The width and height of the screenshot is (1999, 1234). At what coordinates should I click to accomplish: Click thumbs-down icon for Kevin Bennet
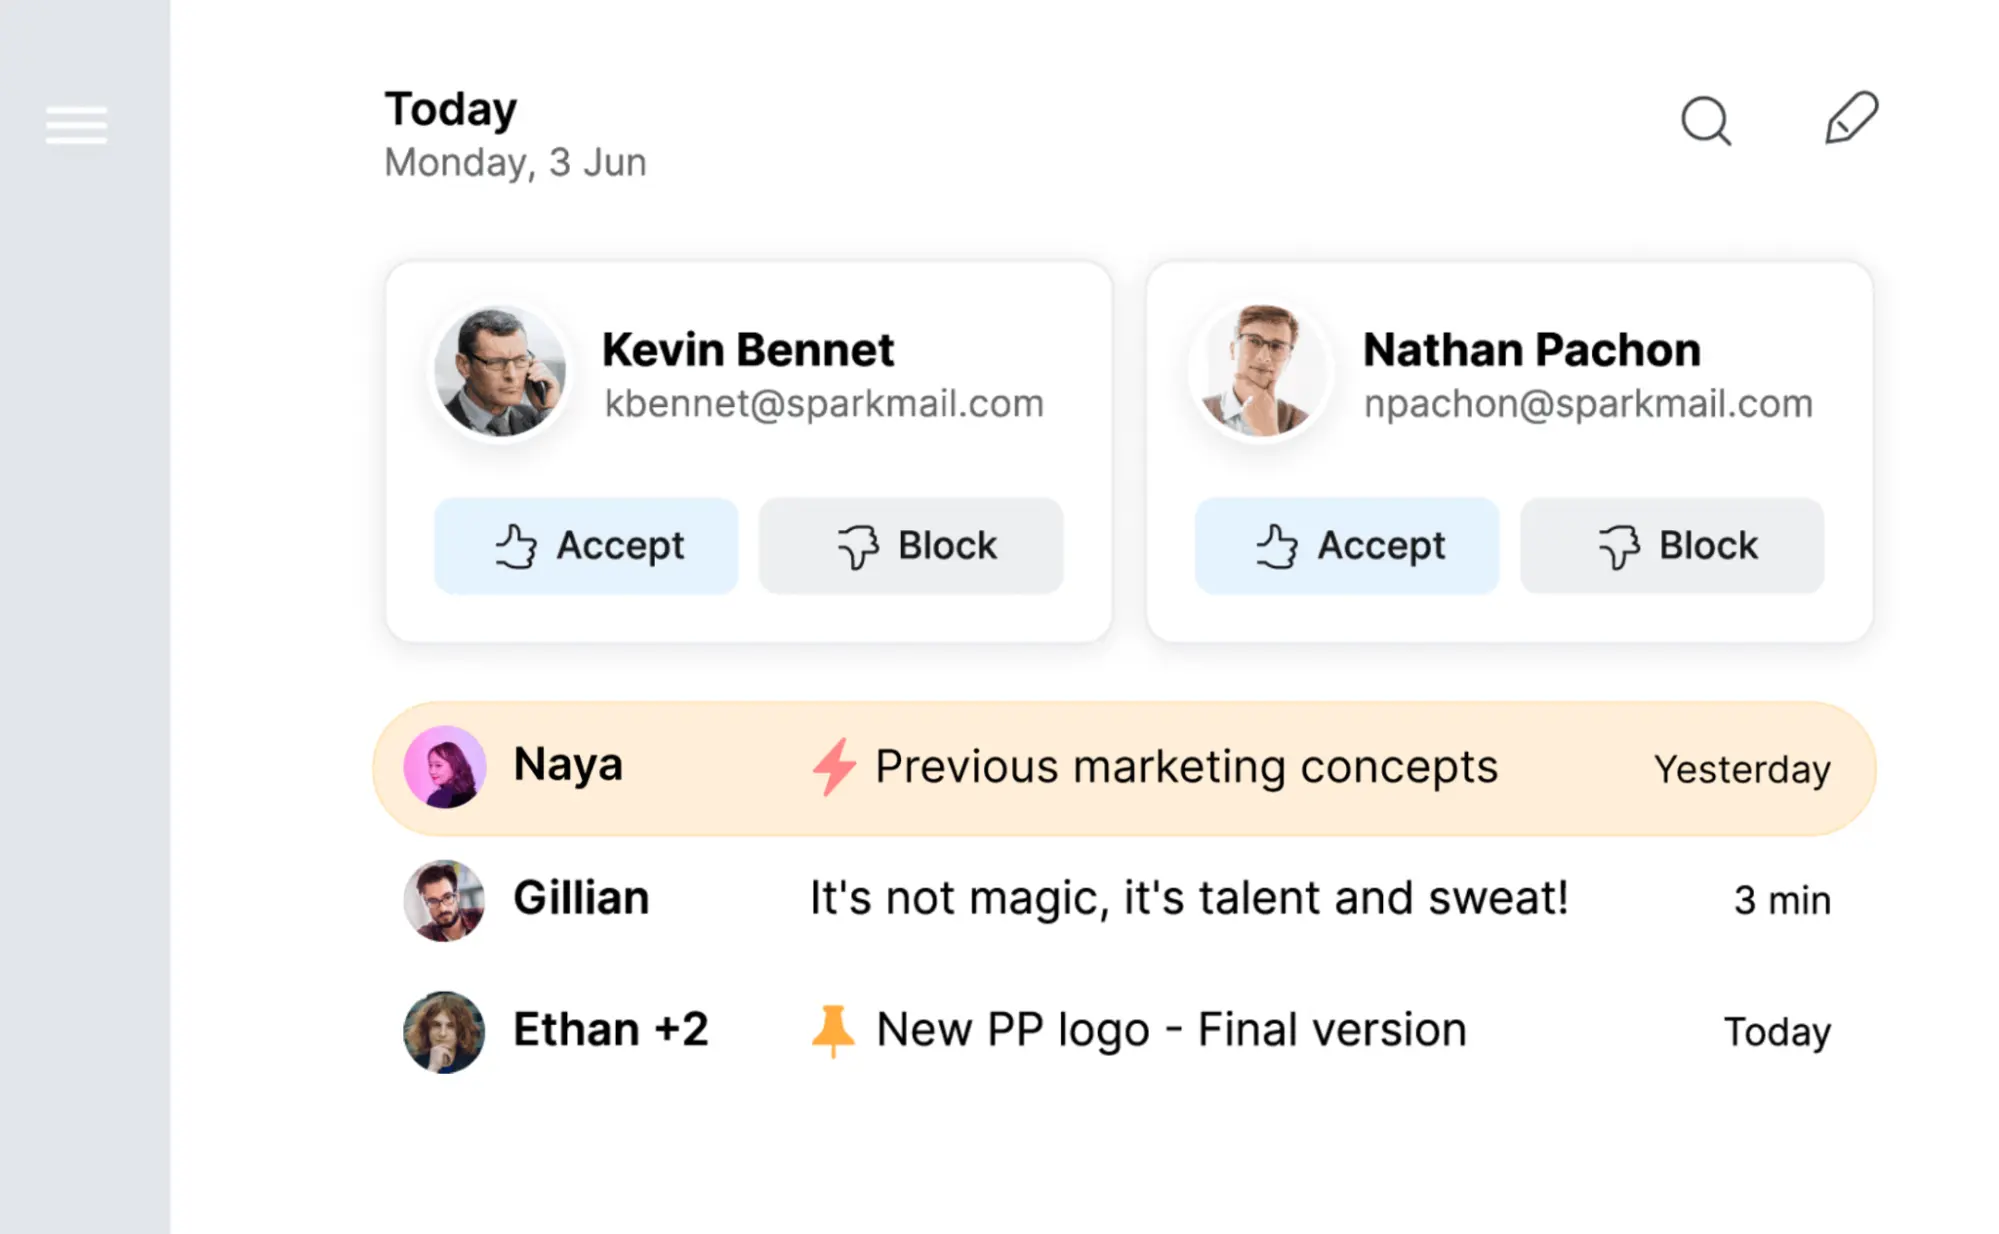tap(858, 547)
